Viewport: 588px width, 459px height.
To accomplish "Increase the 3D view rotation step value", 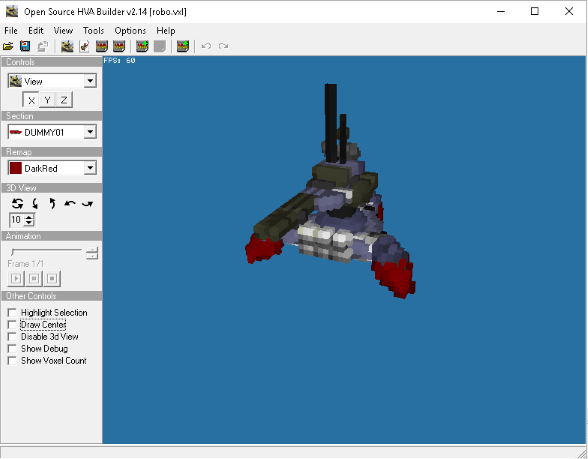I will click(x=29, y=216).
